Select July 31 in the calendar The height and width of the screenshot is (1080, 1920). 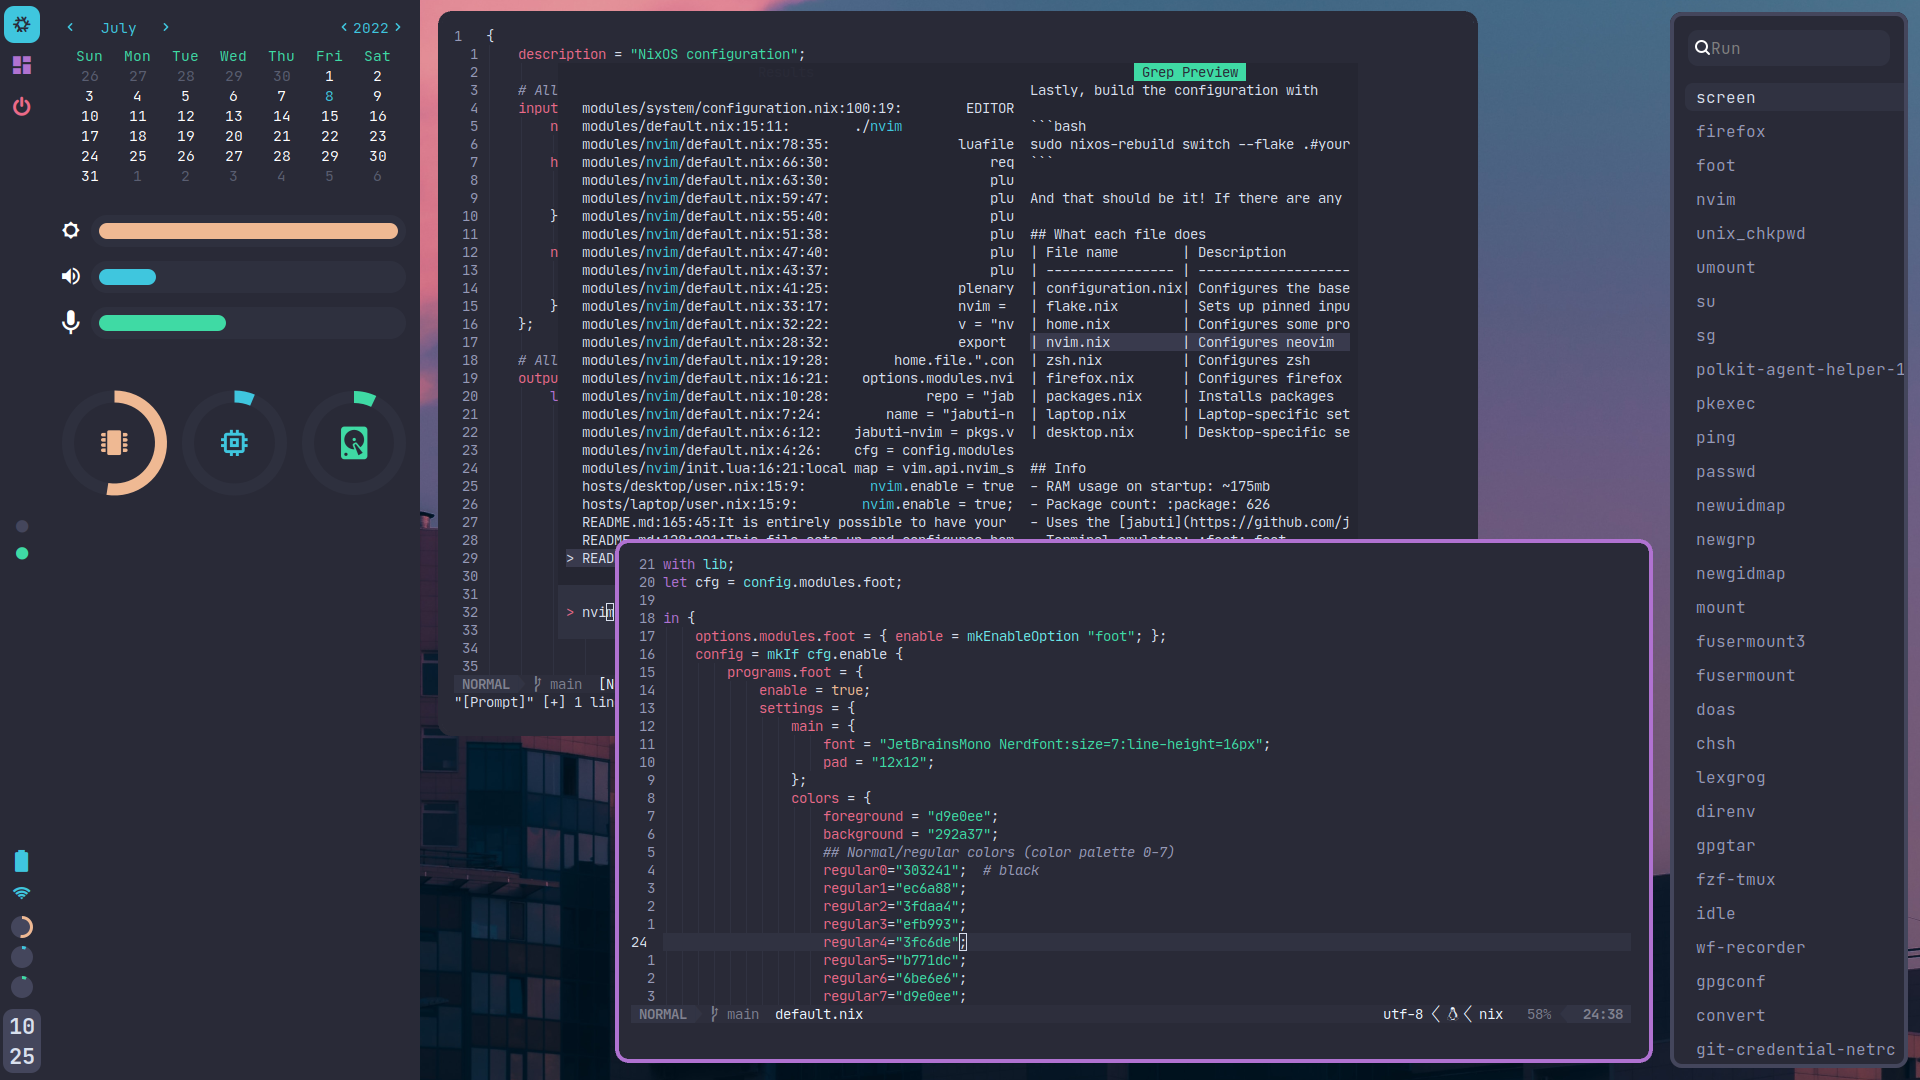(x=89, y=176)
